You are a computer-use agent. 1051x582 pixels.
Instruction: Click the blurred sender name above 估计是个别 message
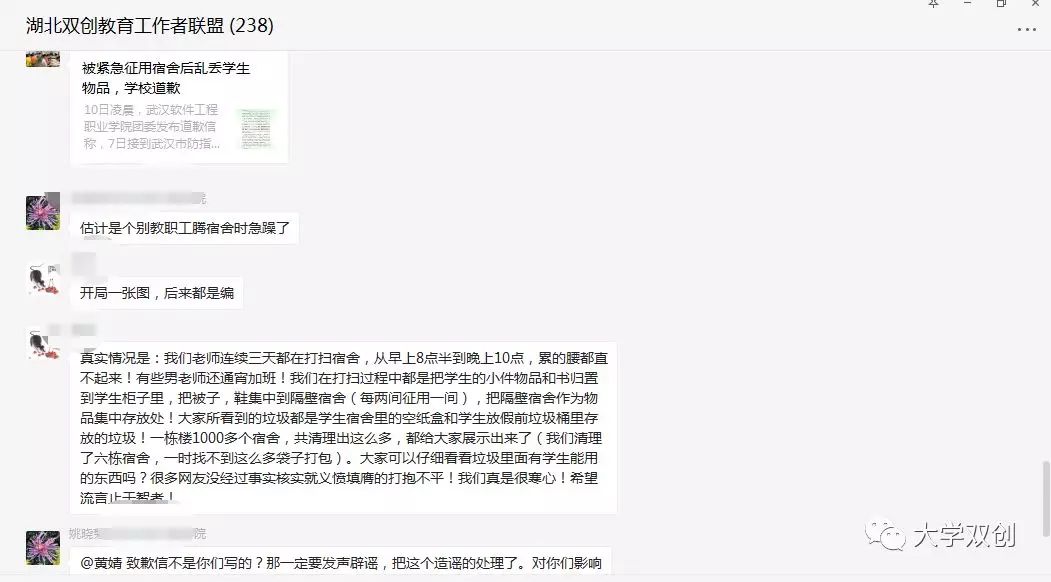tap(138, 198)
